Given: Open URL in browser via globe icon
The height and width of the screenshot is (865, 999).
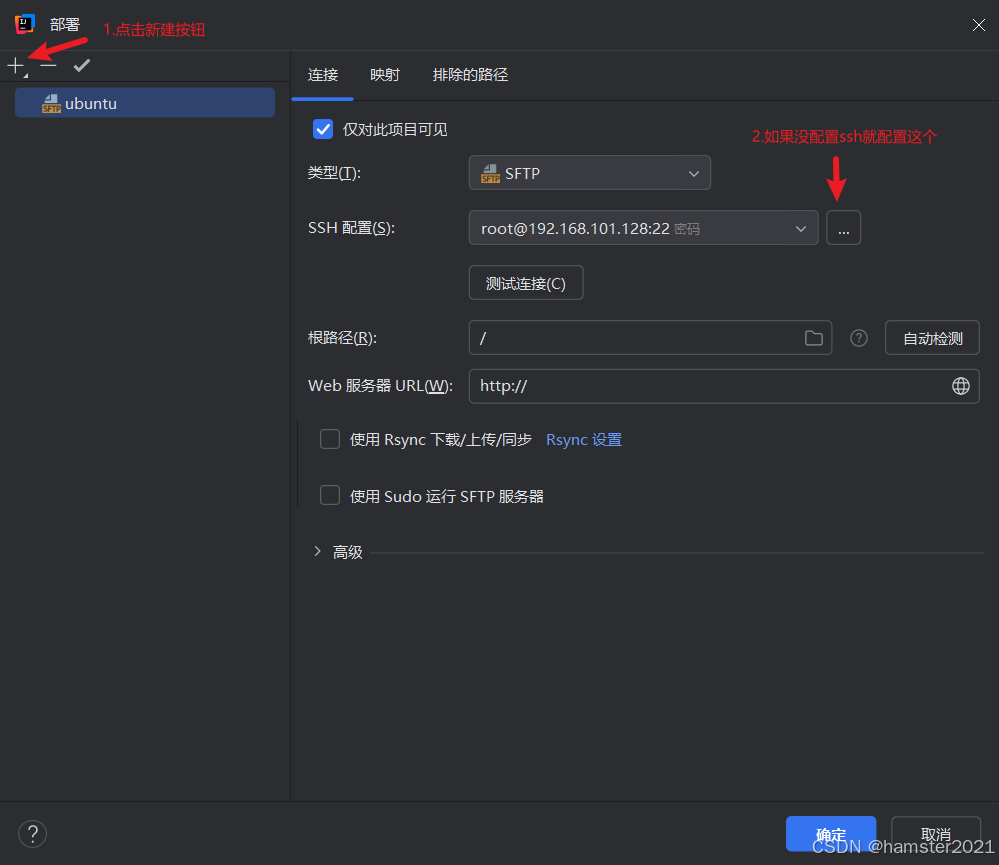Looking at the screenshot, I should 961,386.
